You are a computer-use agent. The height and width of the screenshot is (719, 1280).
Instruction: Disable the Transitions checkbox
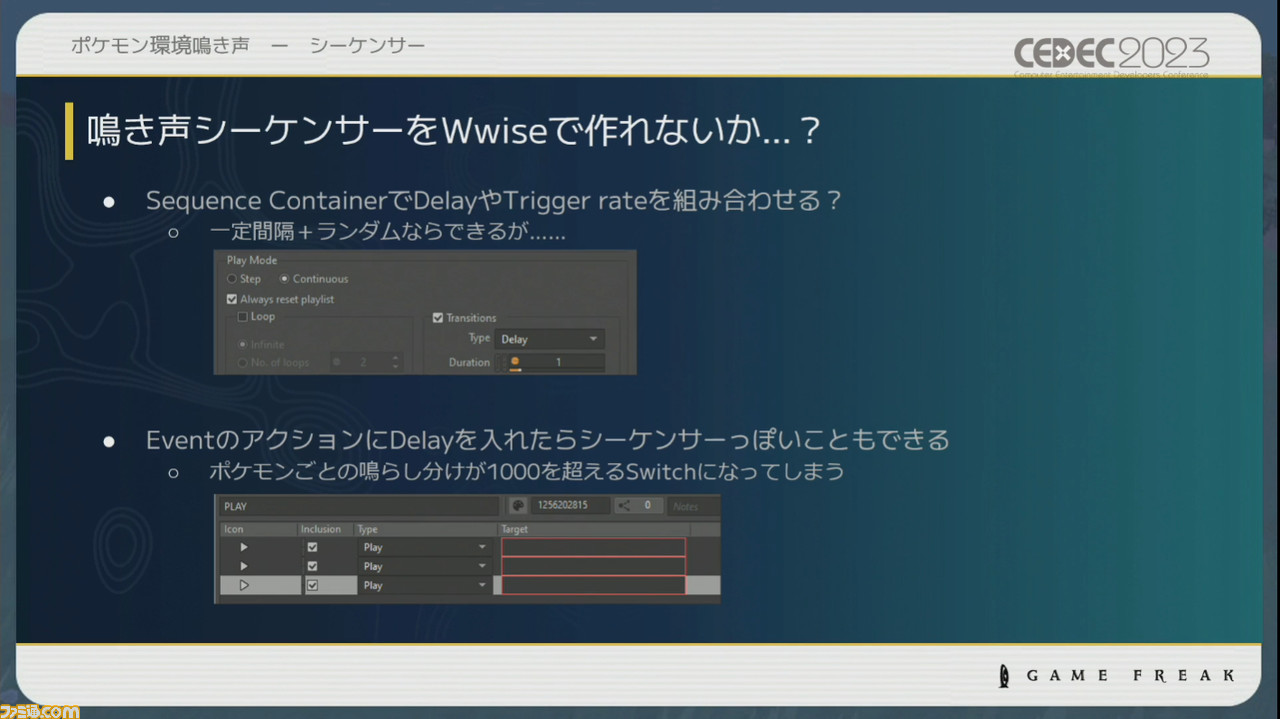pyautogui.click(x=439, y=318)
